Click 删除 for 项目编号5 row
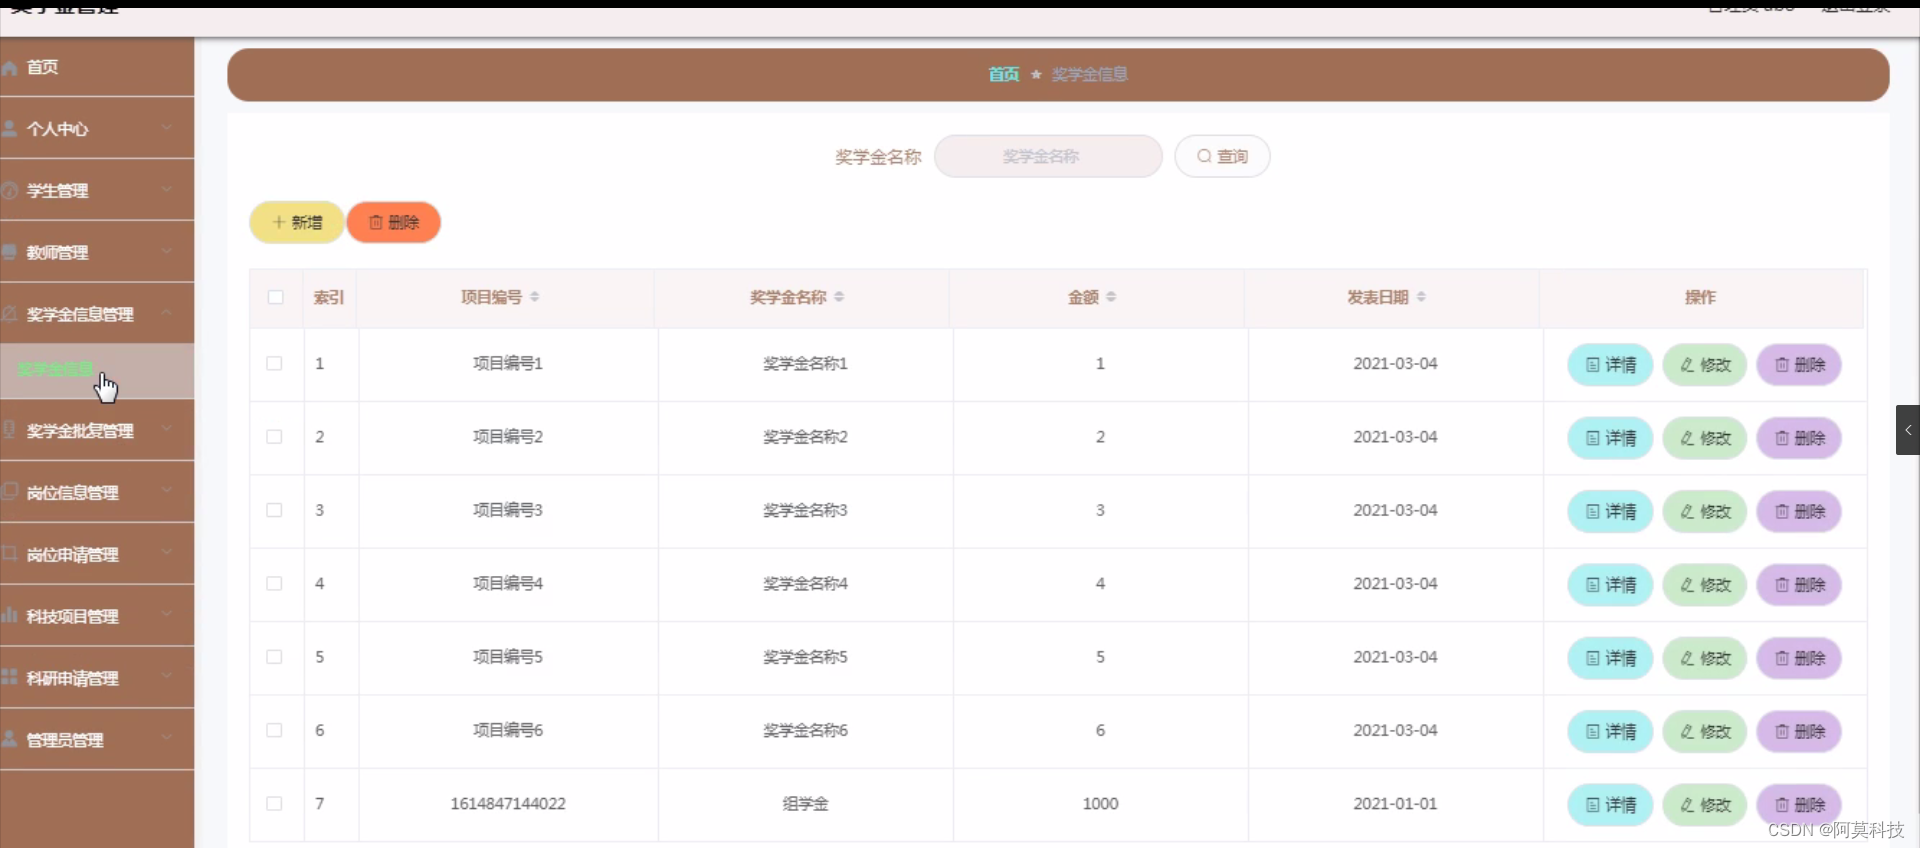The height and width of the screenshot is (848, 1920). pyautogui.click(x=1799, y=658)
